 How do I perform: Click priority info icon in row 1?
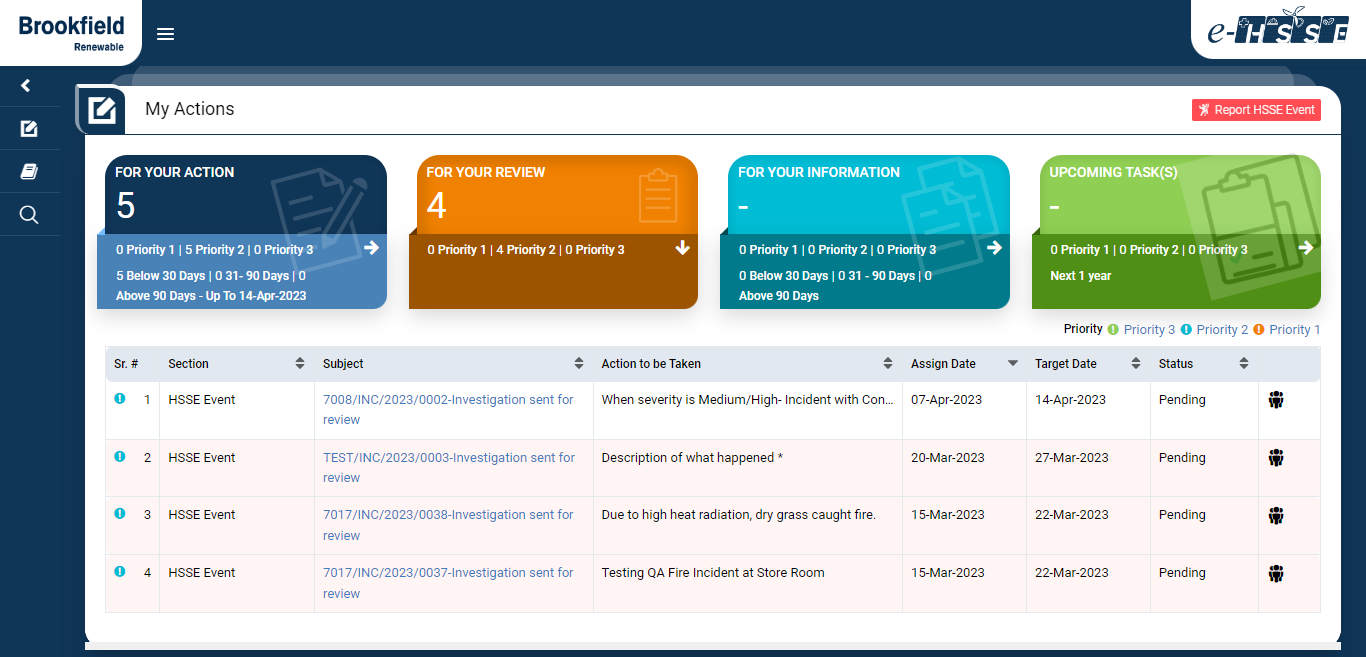[120, 398]
